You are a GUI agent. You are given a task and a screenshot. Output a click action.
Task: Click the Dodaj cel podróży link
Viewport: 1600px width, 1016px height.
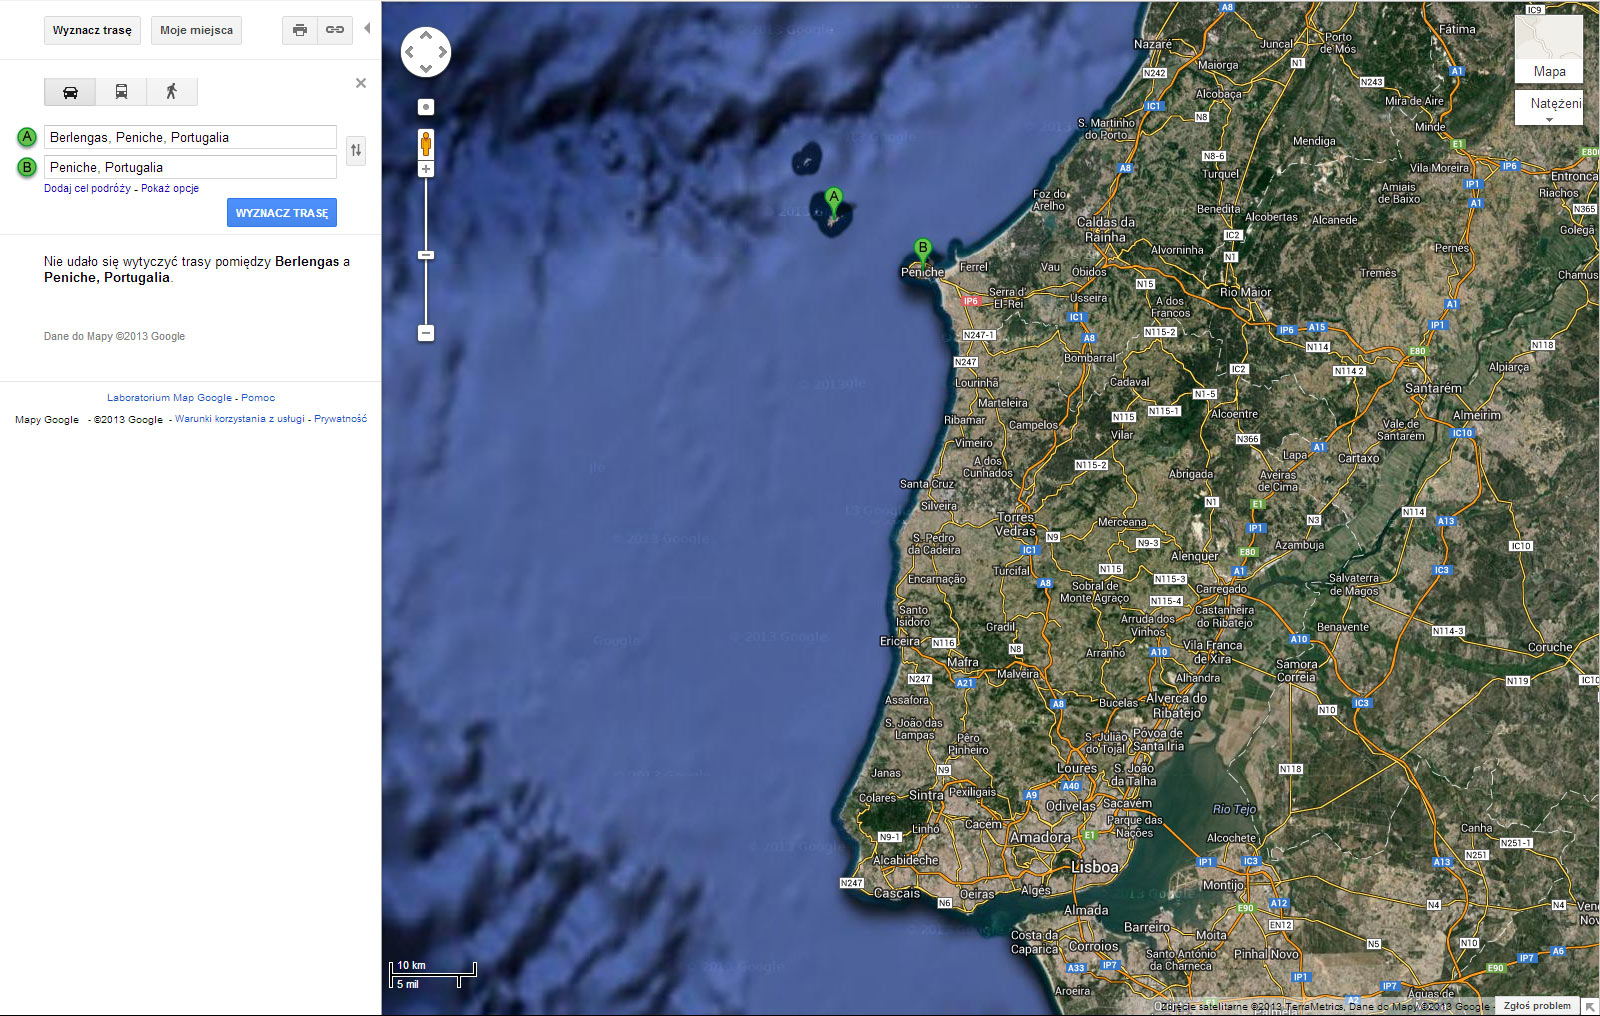87,188
